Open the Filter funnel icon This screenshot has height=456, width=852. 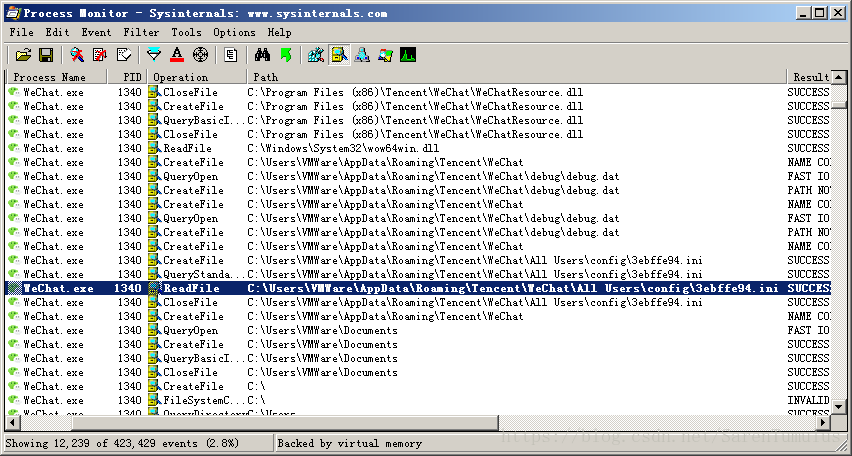click(x=154, y=55)
